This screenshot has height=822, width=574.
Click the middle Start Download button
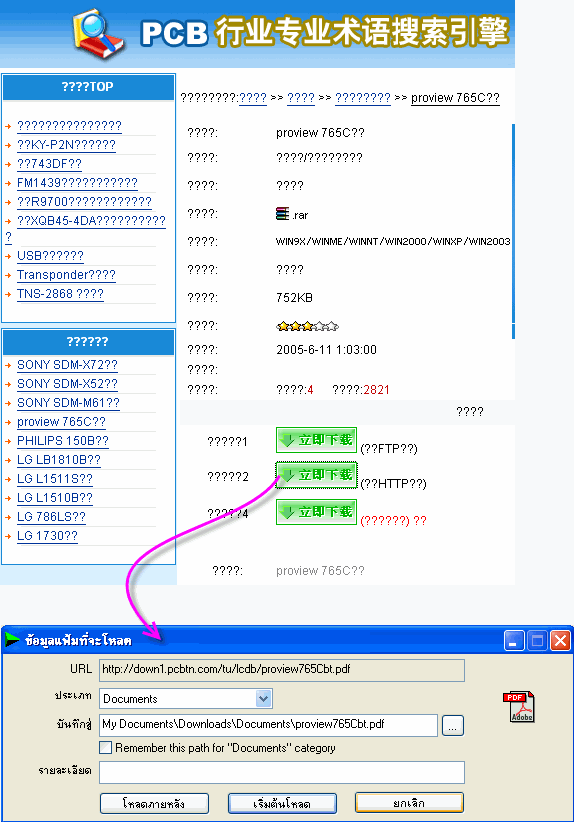[282, 803]
